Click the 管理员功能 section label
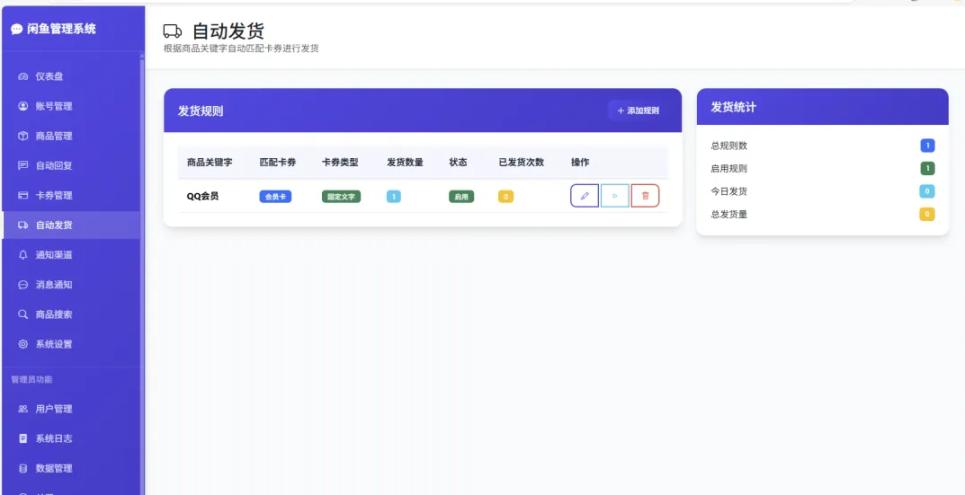Image resolution: width=965 pixels, height=495 pixels. [31, 379]
